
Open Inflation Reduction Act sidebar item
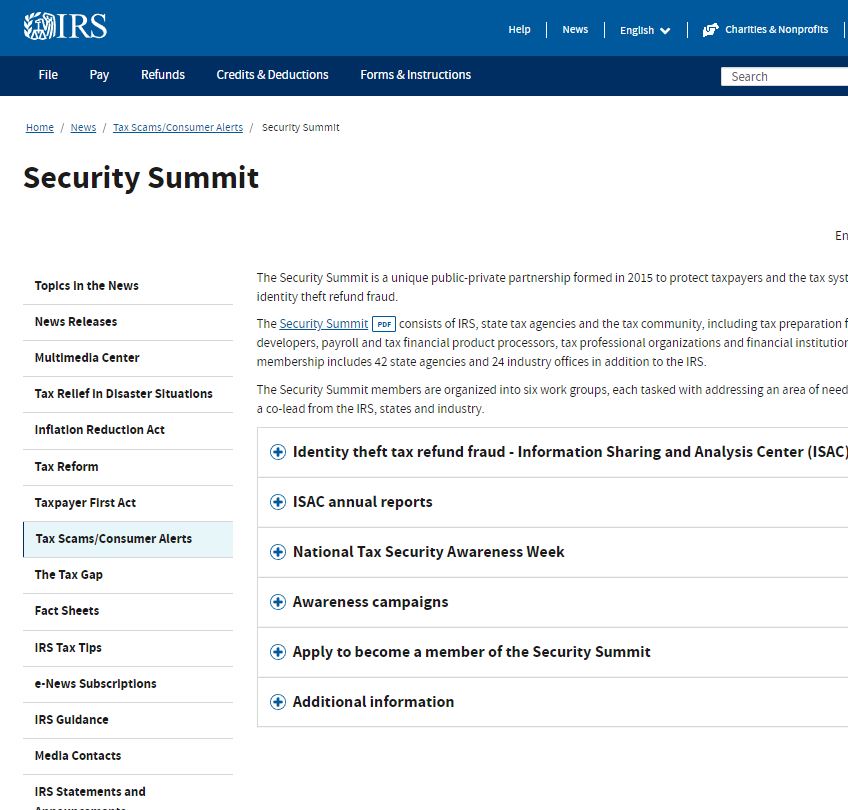[128, 430]
